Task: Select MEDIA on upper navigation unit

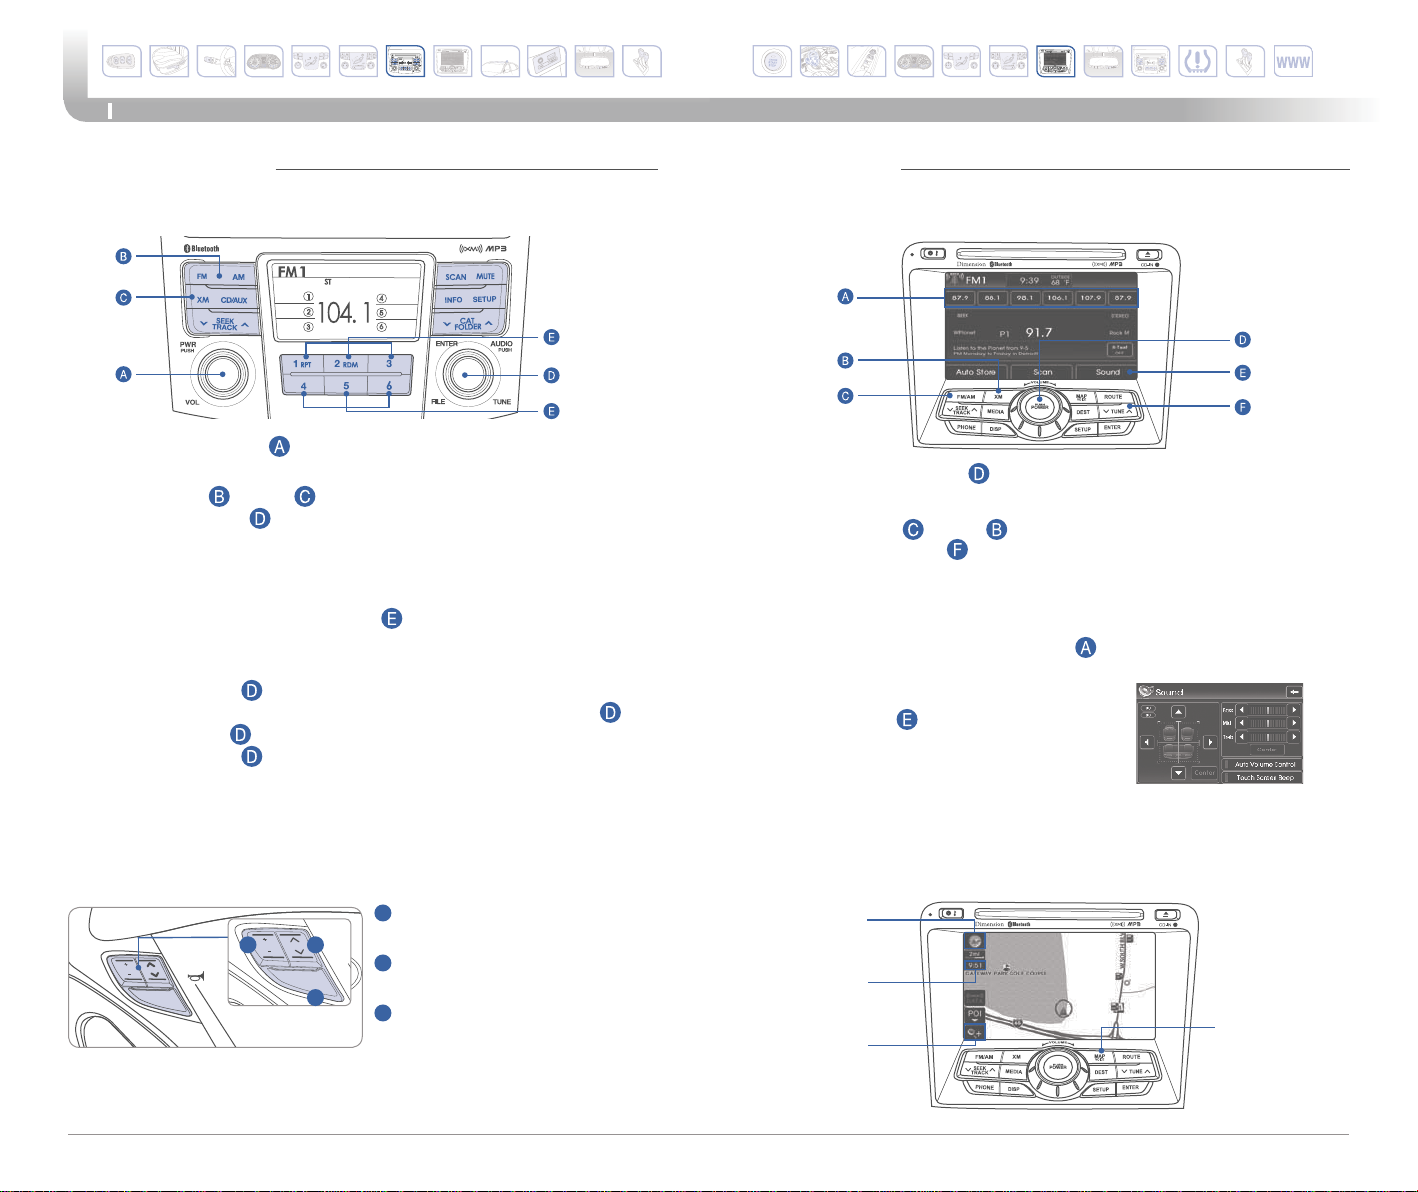Action: [995, 411]
